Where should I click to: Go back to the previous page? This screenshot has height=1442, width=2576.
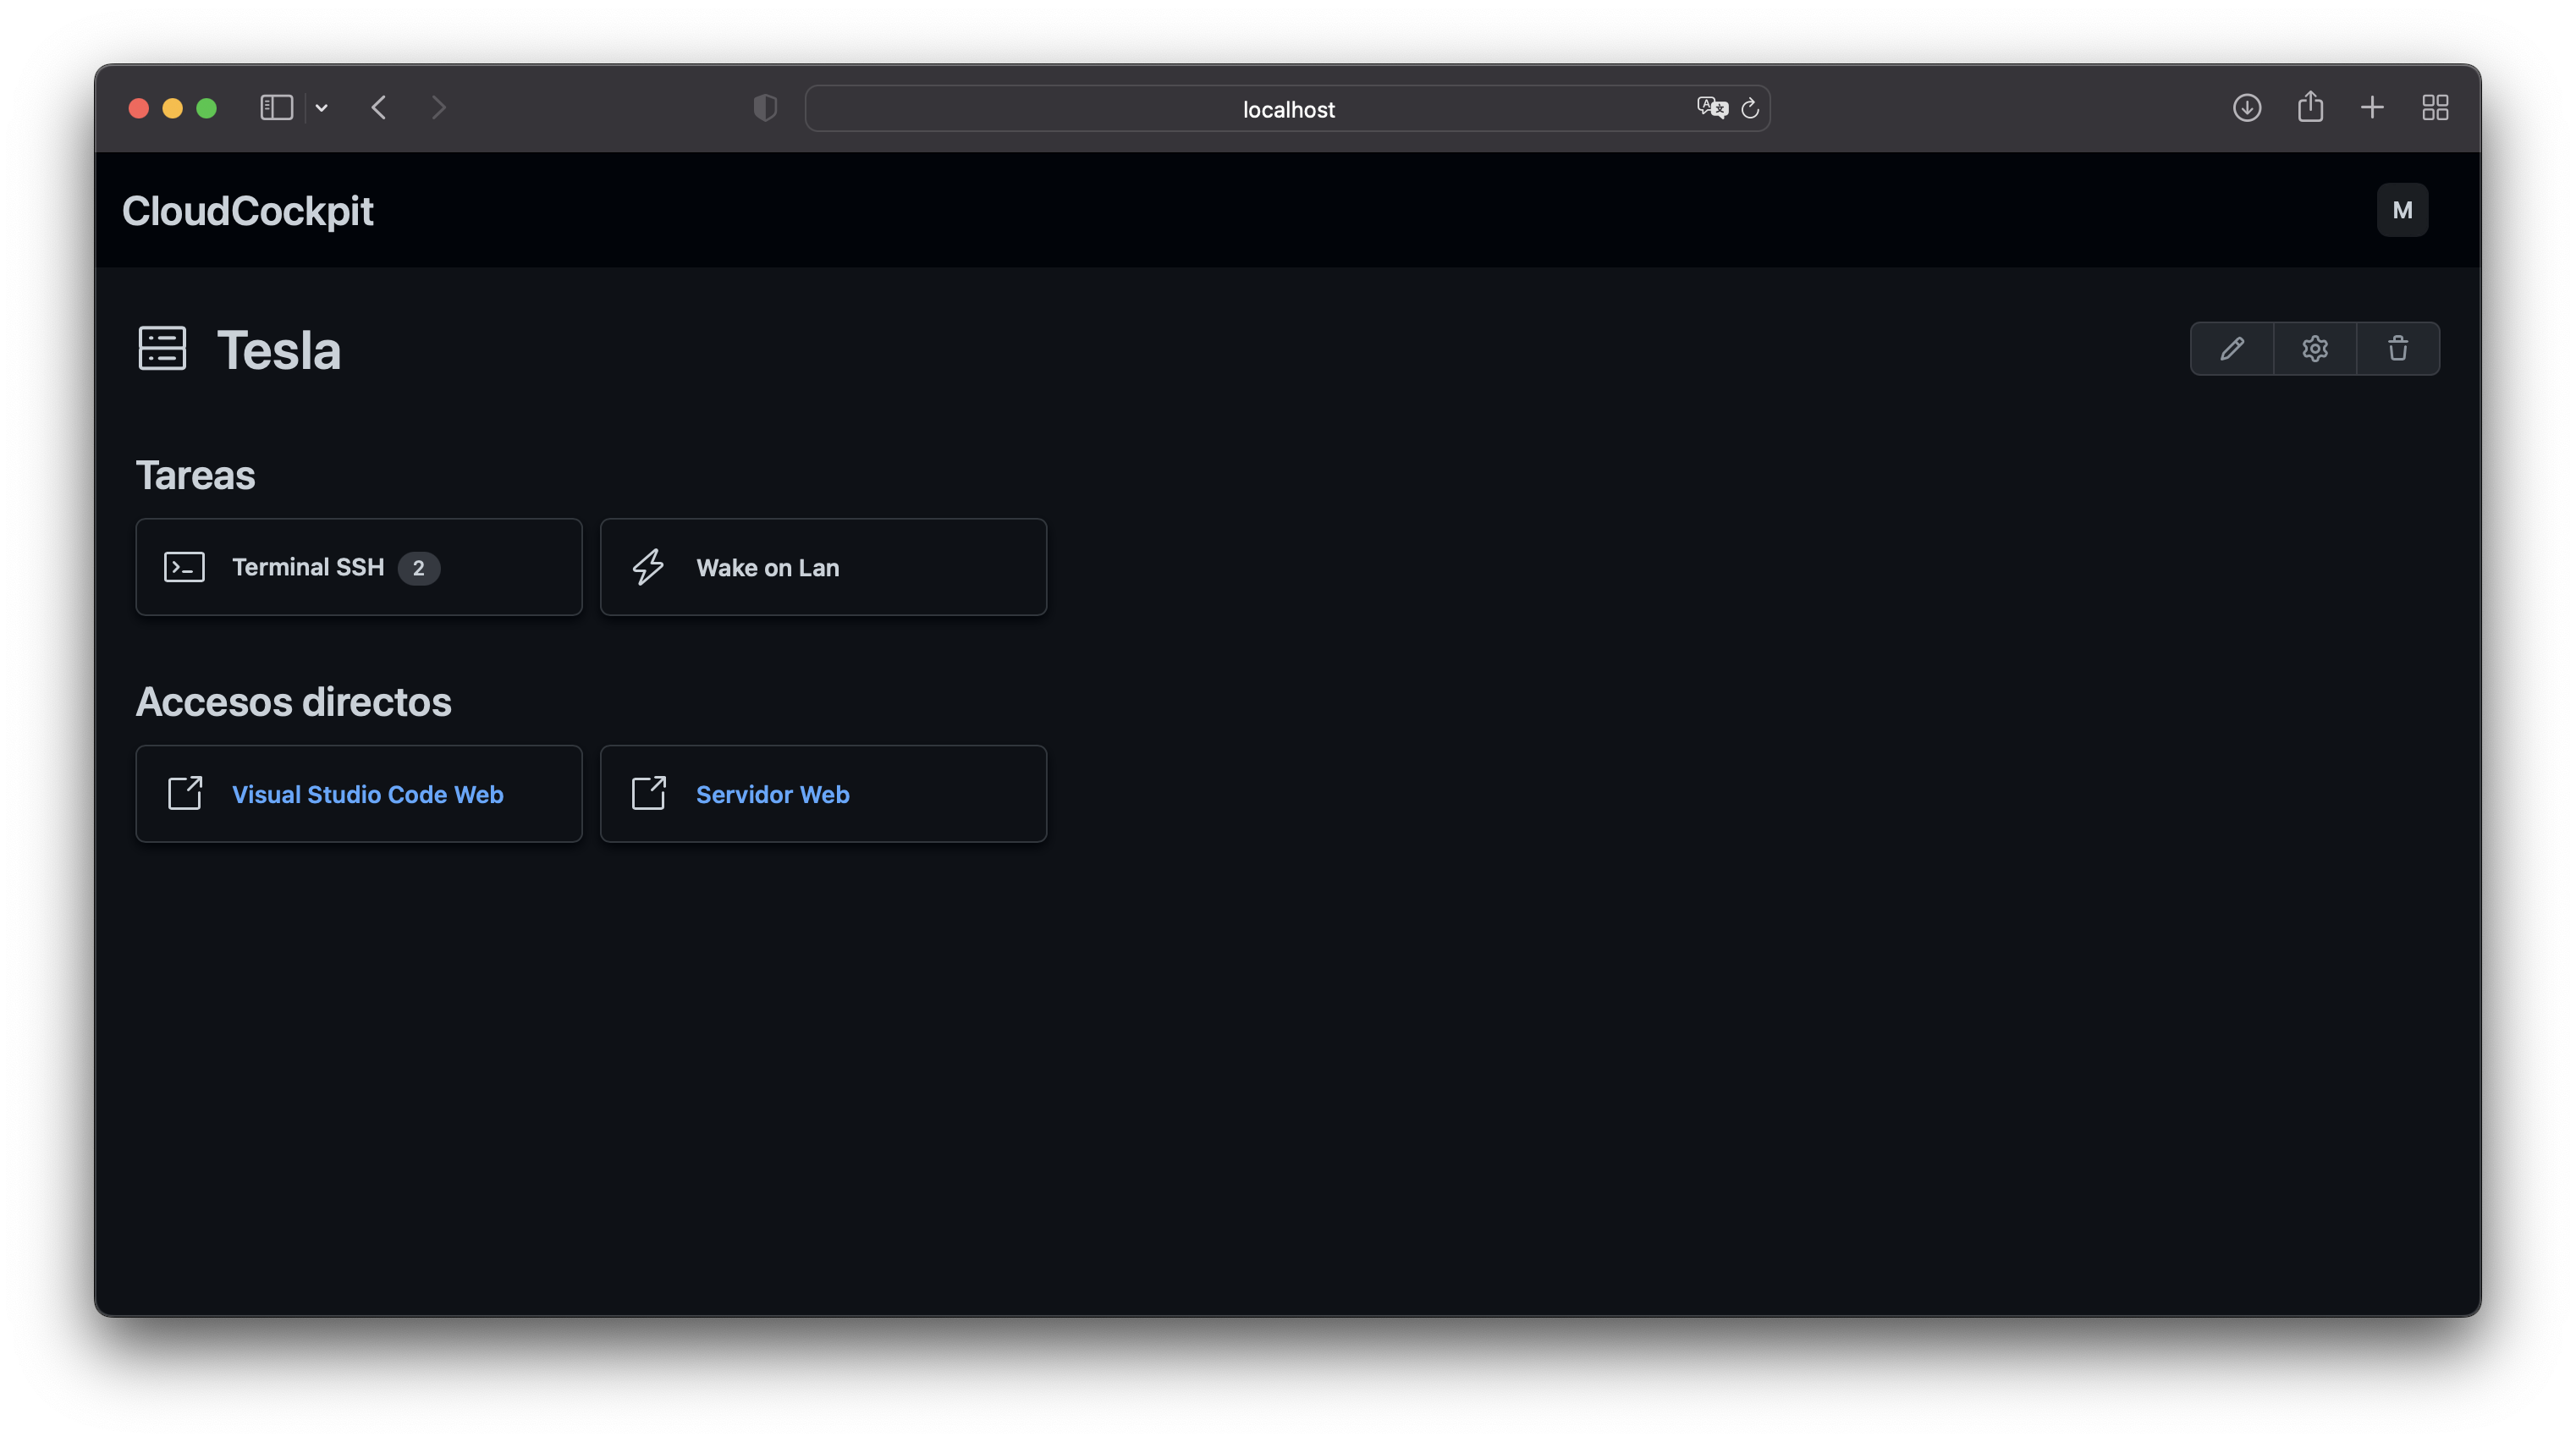(379, 108)
